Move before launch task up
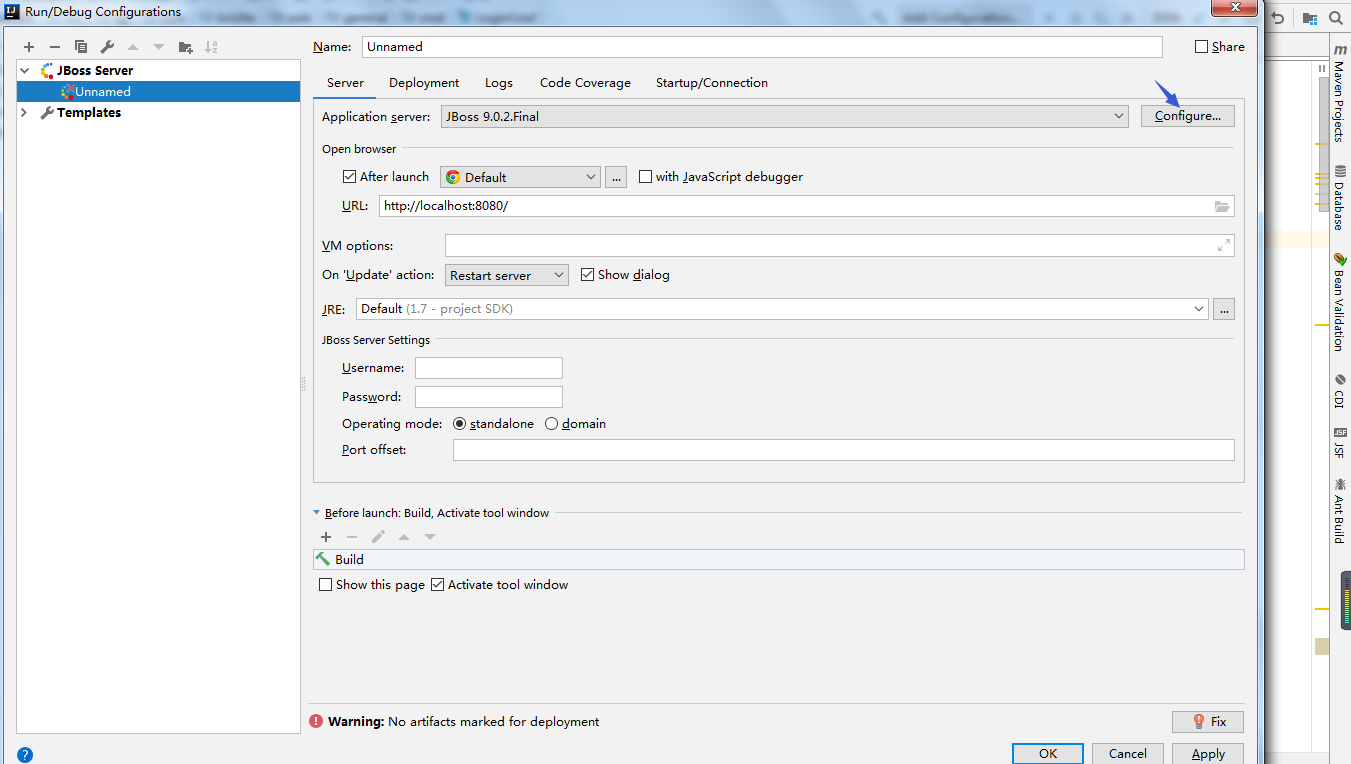 coord(404,537)
